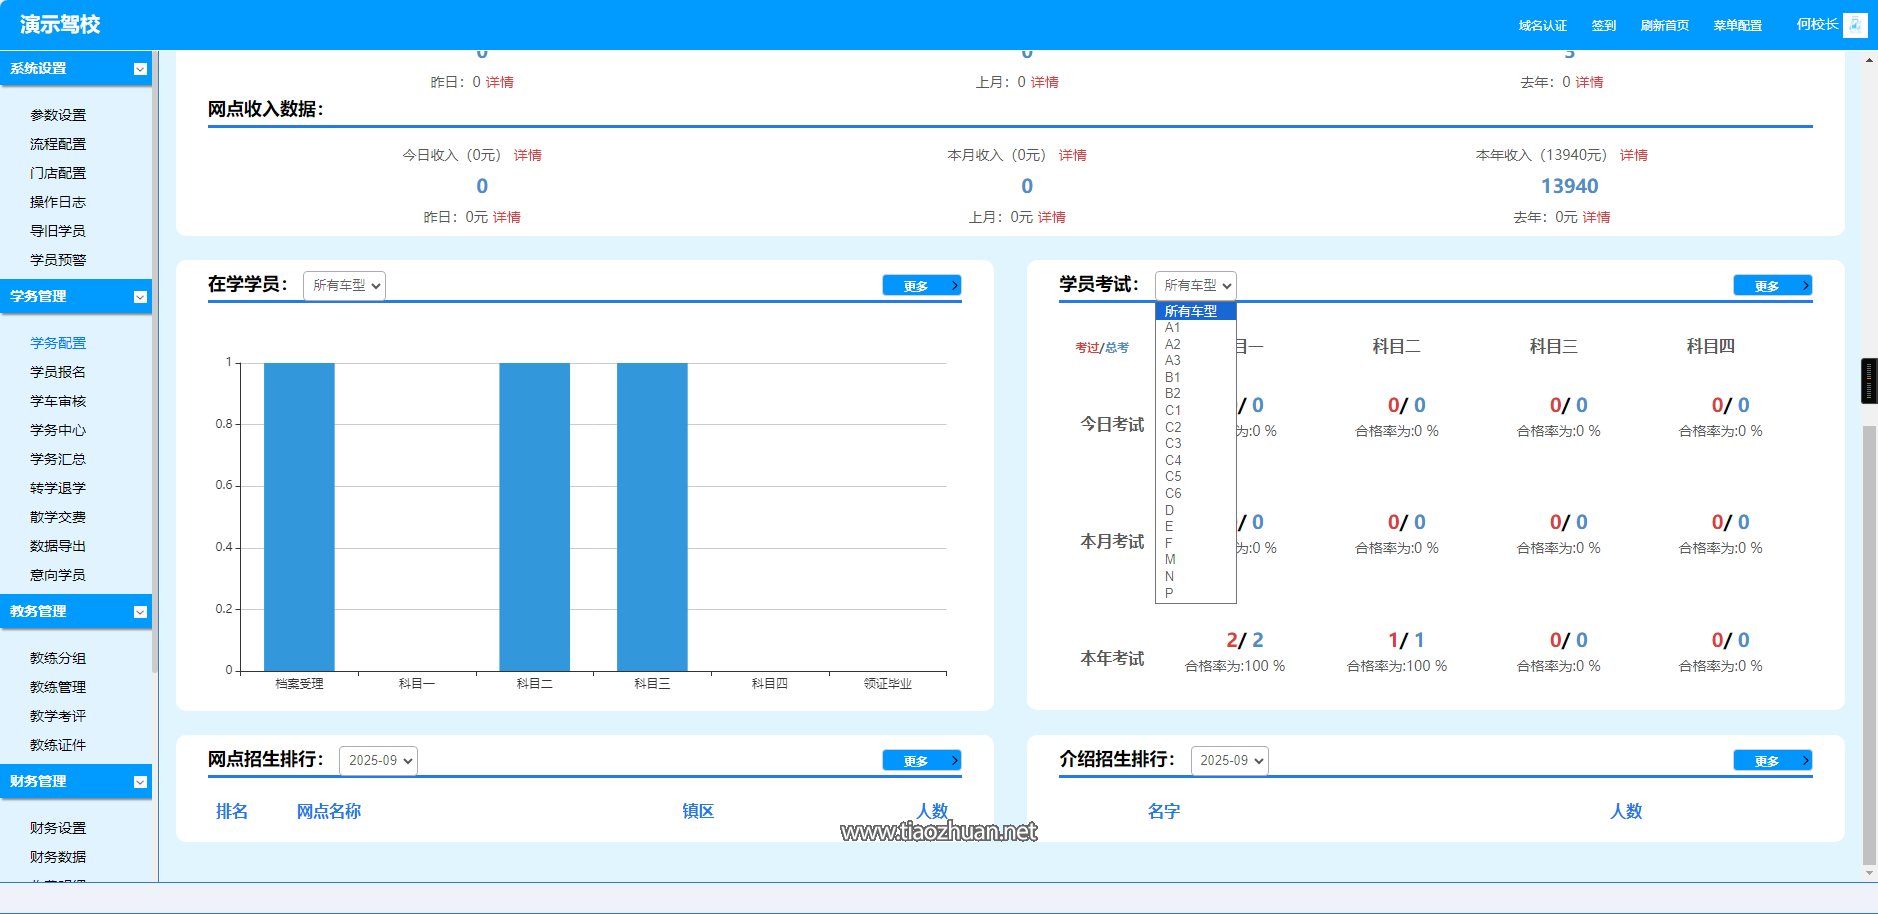Click the black side widget handle

pos(1869,381)
